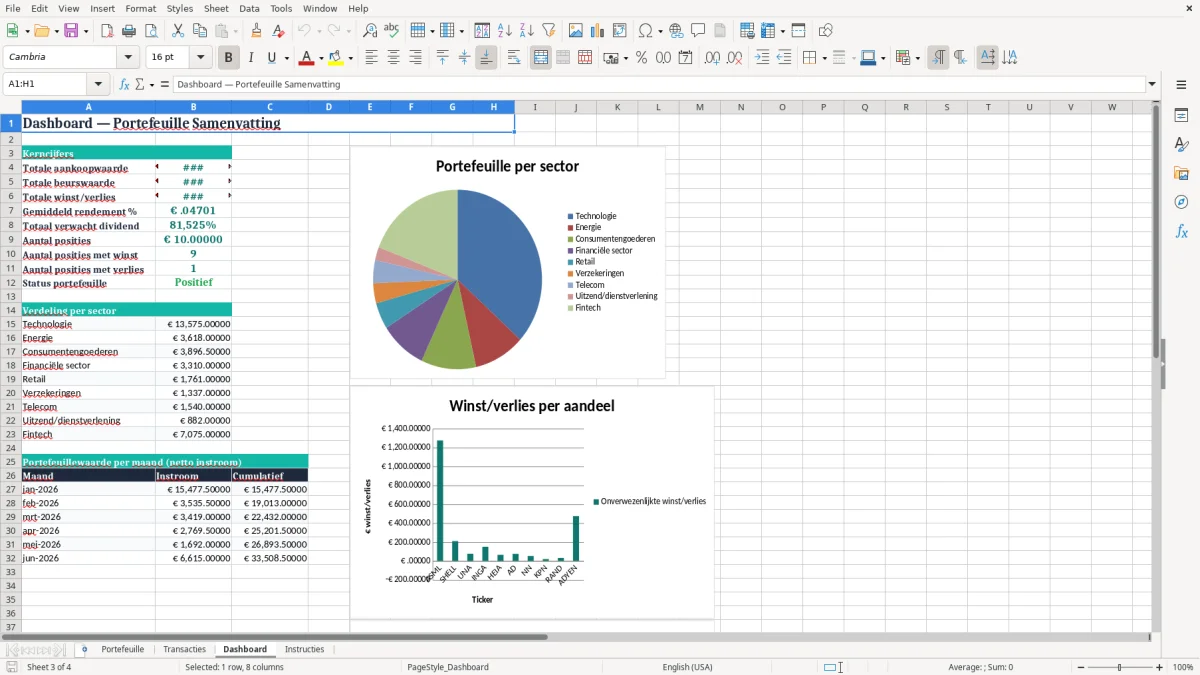Image resolution: width=1200 pixels, height=675 pixels.
Task: Click the Clone Formatting paintbrush icon
Action: point(257,31)
